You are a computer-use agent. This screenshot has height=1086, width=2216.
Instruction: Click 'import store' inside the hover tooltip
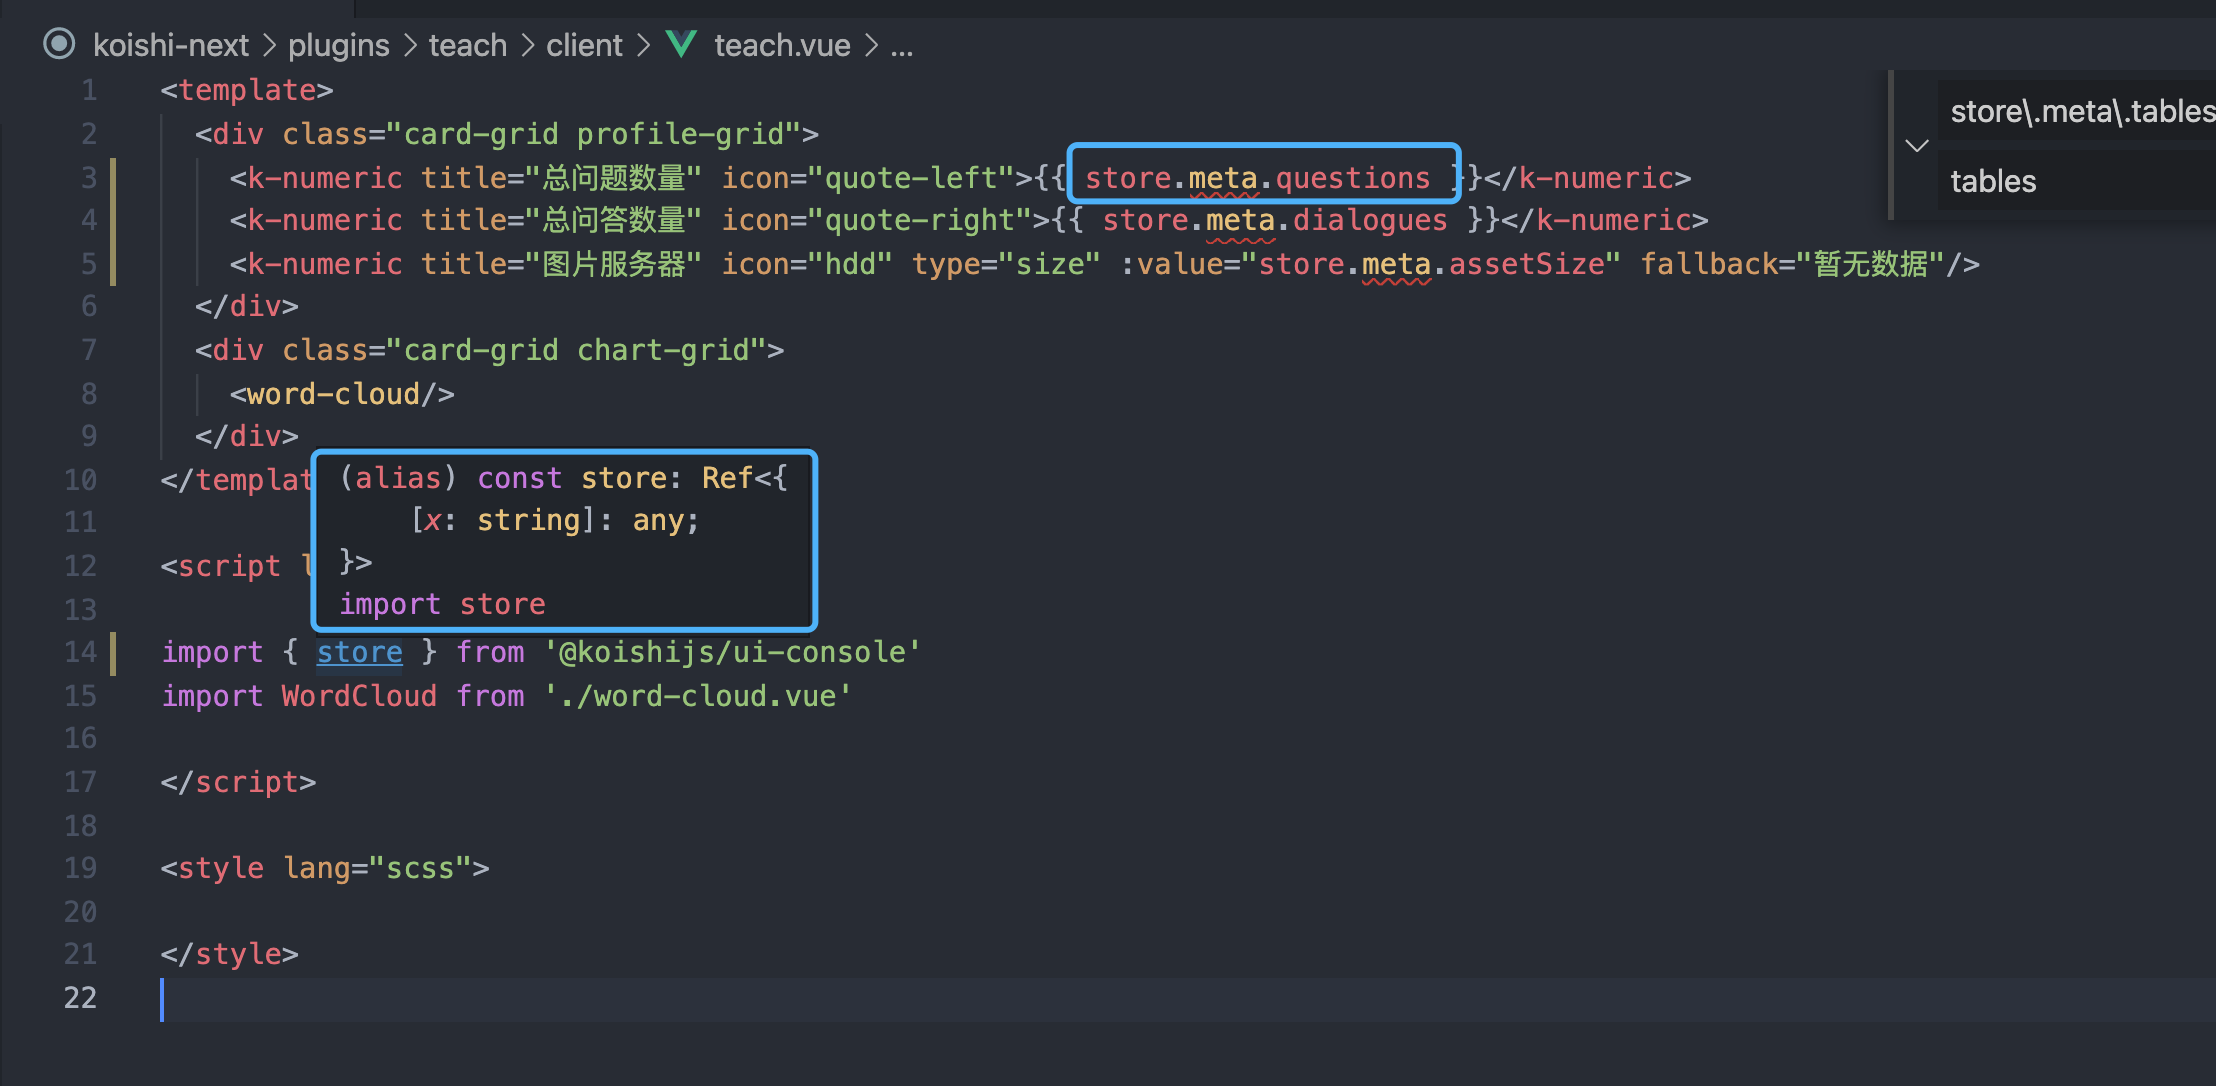442,603
